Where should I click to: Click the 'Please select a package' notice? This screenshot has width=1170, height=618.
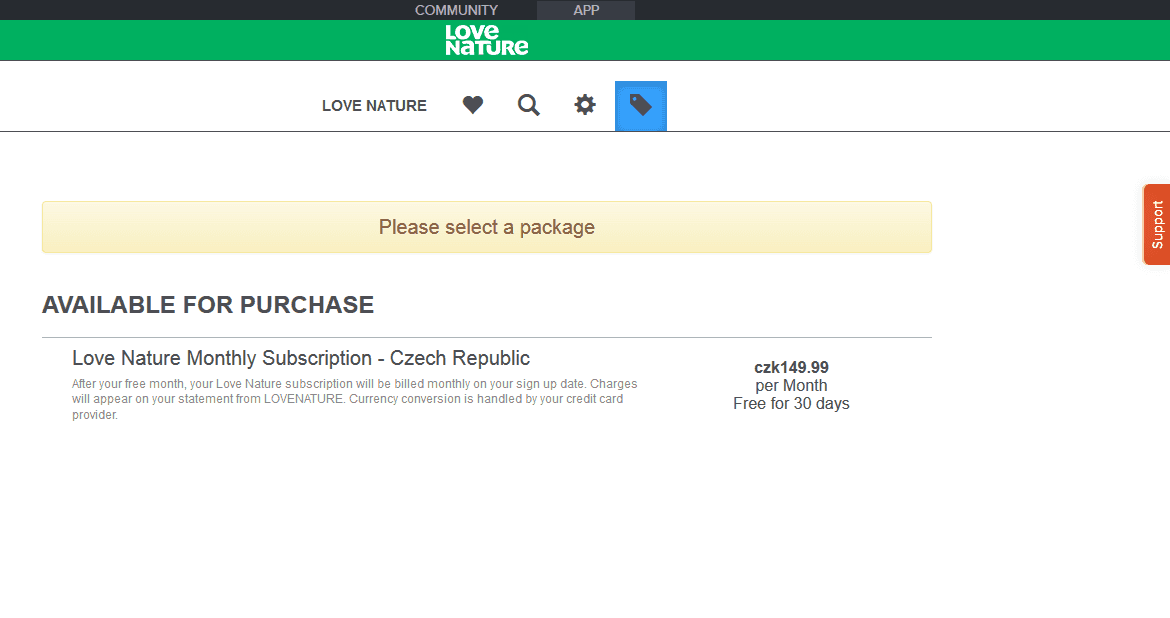487,227
